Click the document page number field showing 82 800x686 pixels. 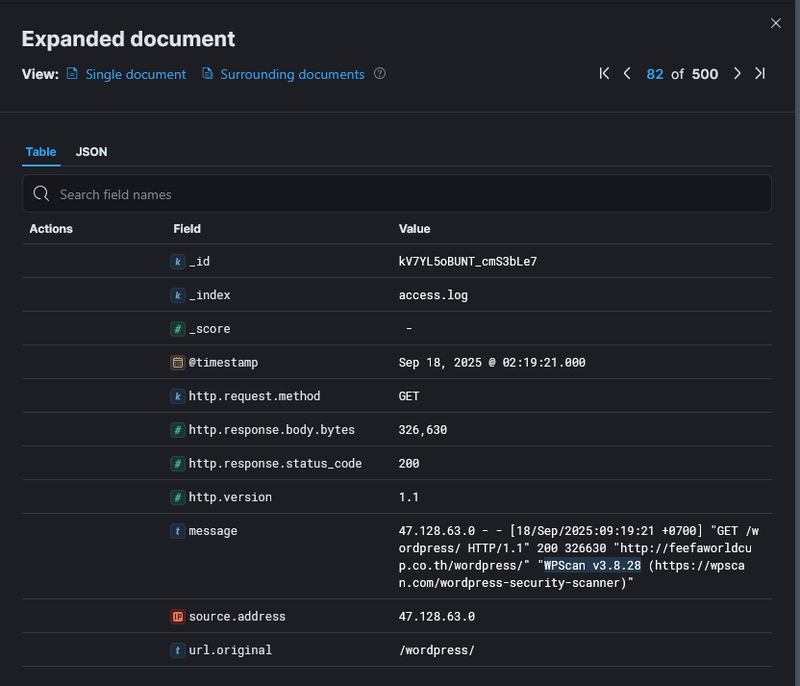point(655,74)
